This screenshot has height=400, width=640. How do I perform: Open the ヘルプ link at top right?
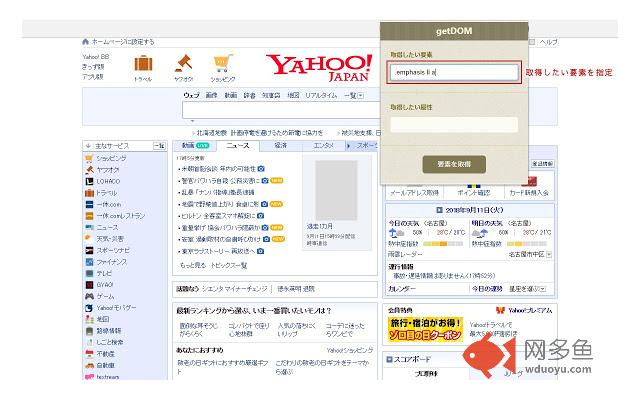pos(549,42)
